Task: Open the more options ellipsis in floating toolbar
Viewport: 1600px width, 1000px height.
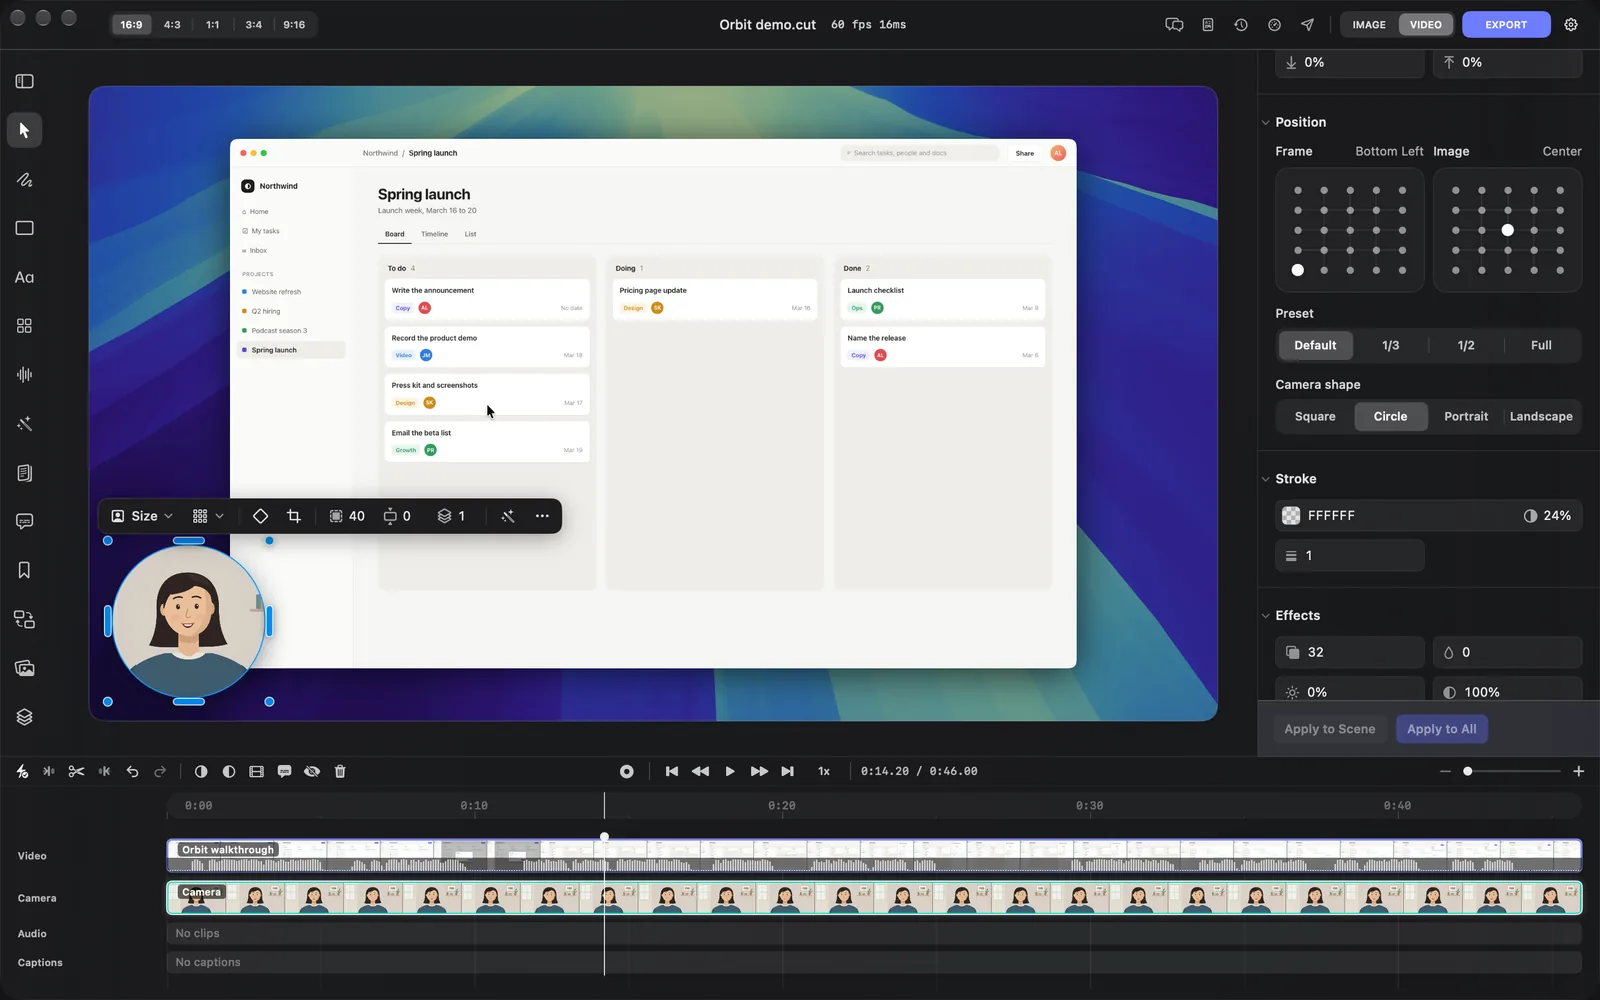Action: point(542,516)
